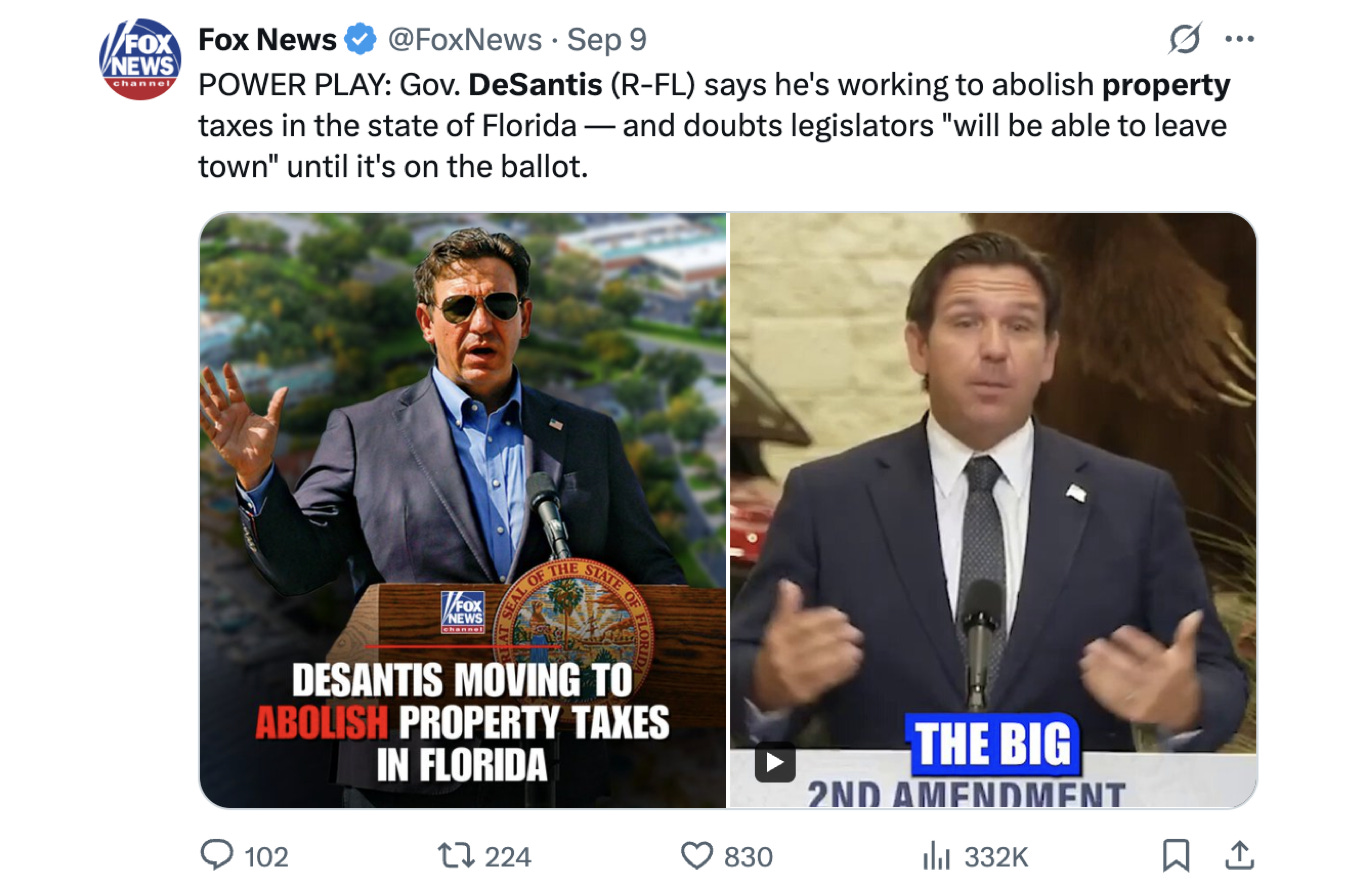Open the repost arrows menu
Viewport: 1358px width, 887px height.
point(458,856)
